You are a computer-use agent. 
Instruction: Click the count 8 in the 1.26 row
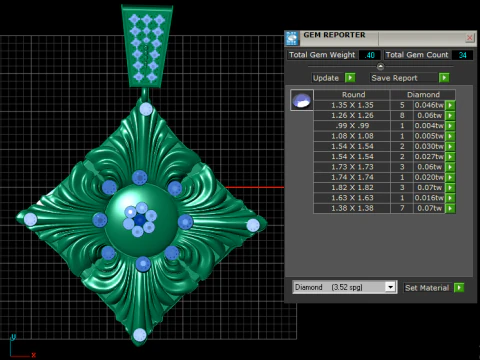402,115
